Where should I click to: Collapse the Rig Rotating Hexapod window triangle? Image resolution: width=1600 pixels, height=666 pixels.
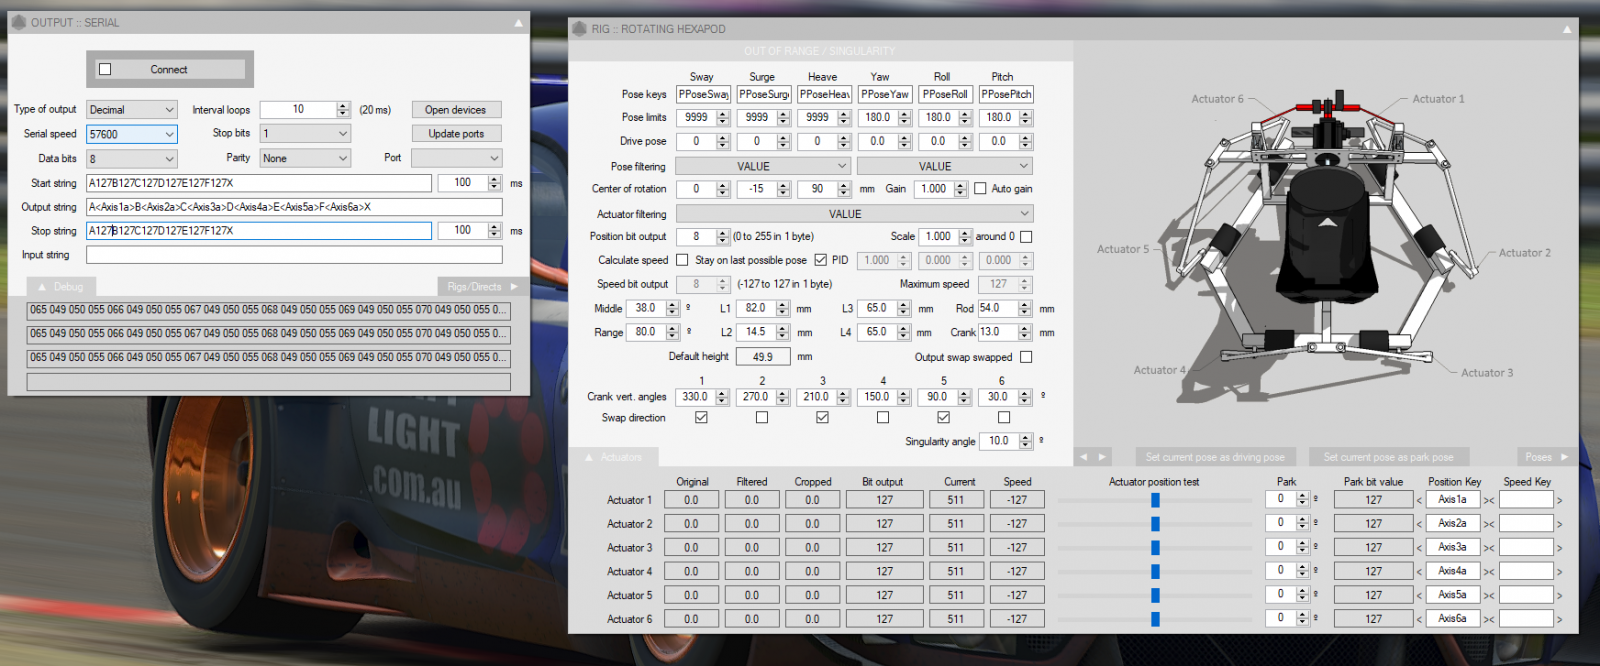coord(1567,29)
